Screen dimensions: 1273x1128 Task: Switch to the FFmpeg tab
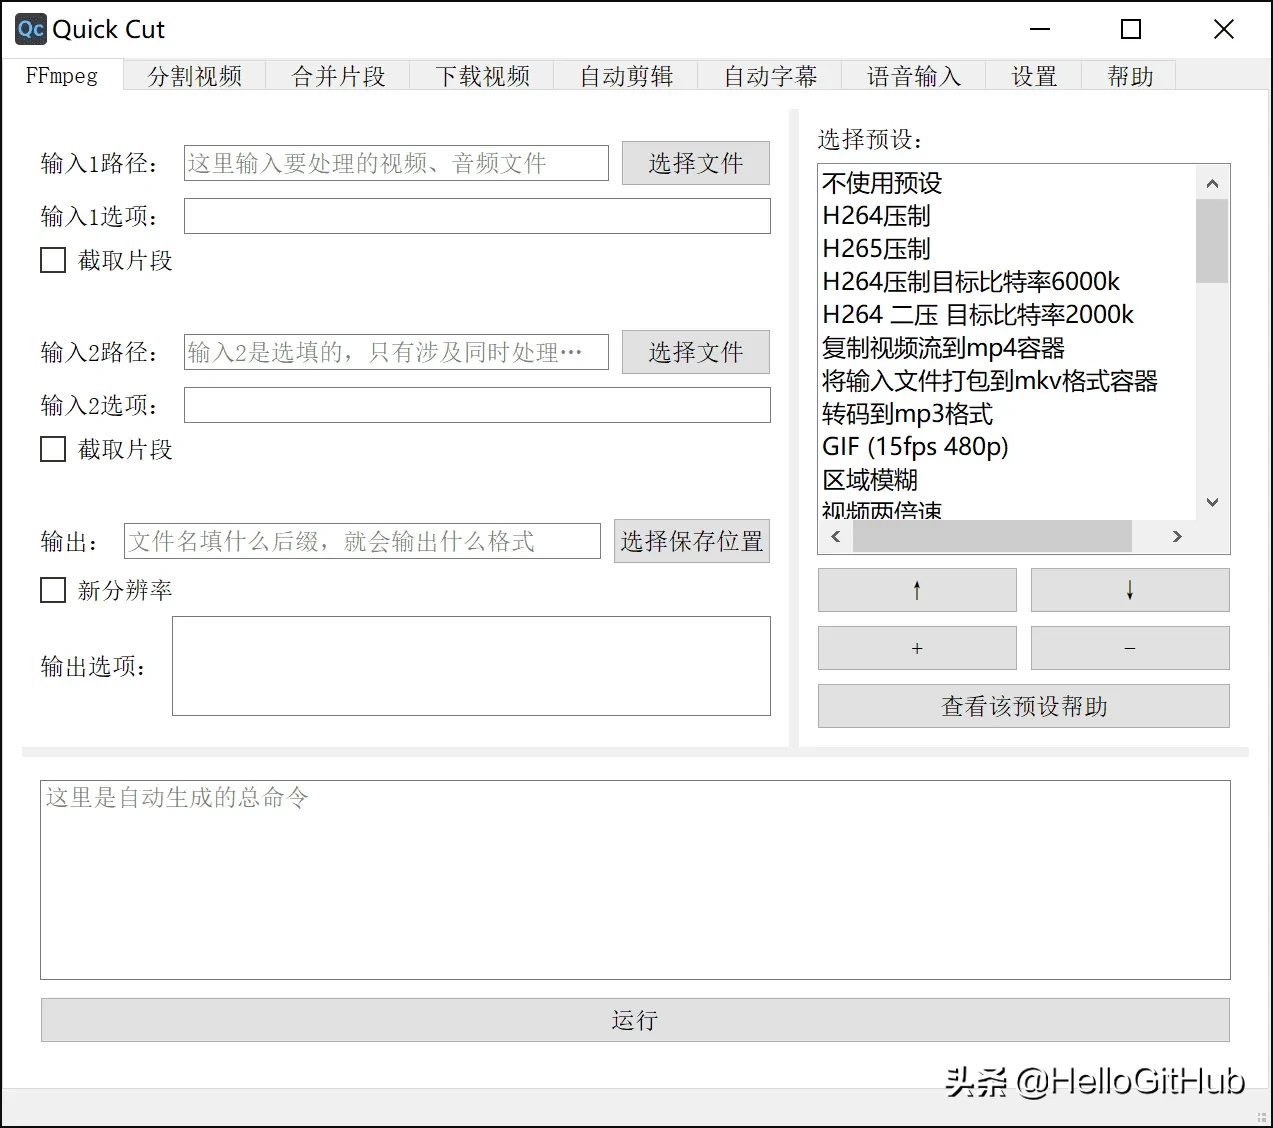click(62, 76)
